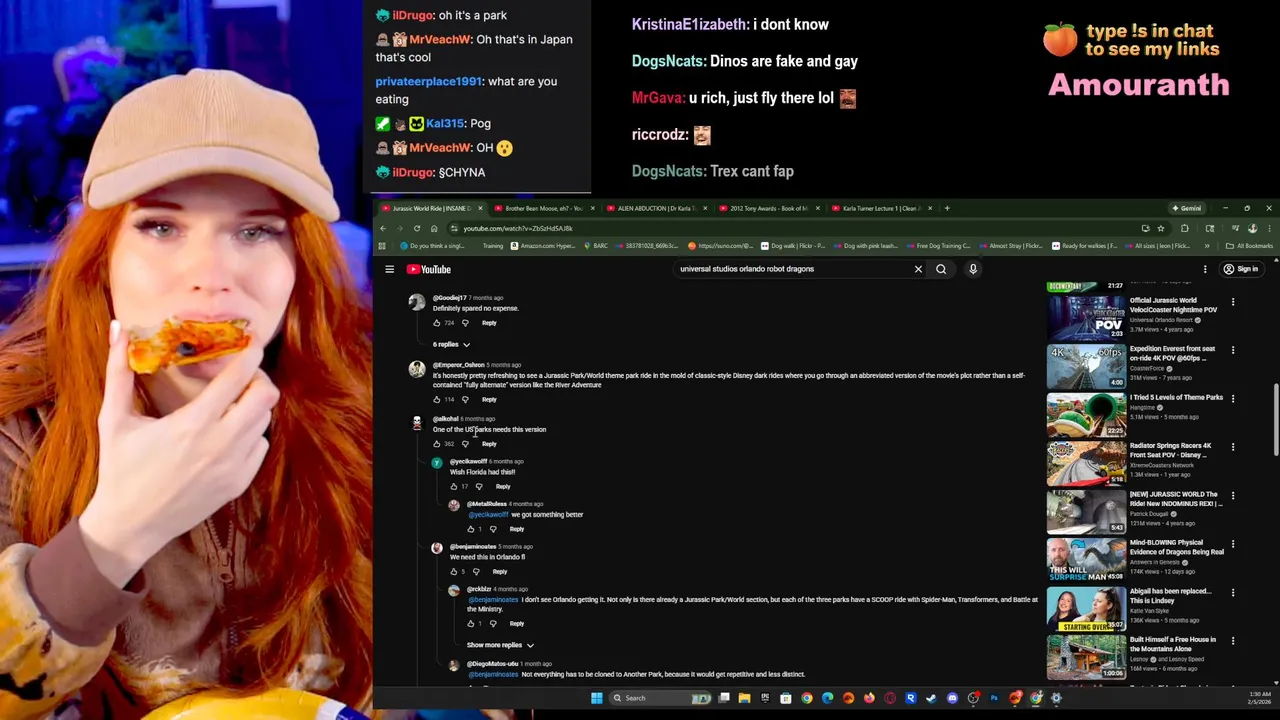Open more options for 'Built Himself a Free House' video
Viewport: 1280px width, 720px height.
1233,641
